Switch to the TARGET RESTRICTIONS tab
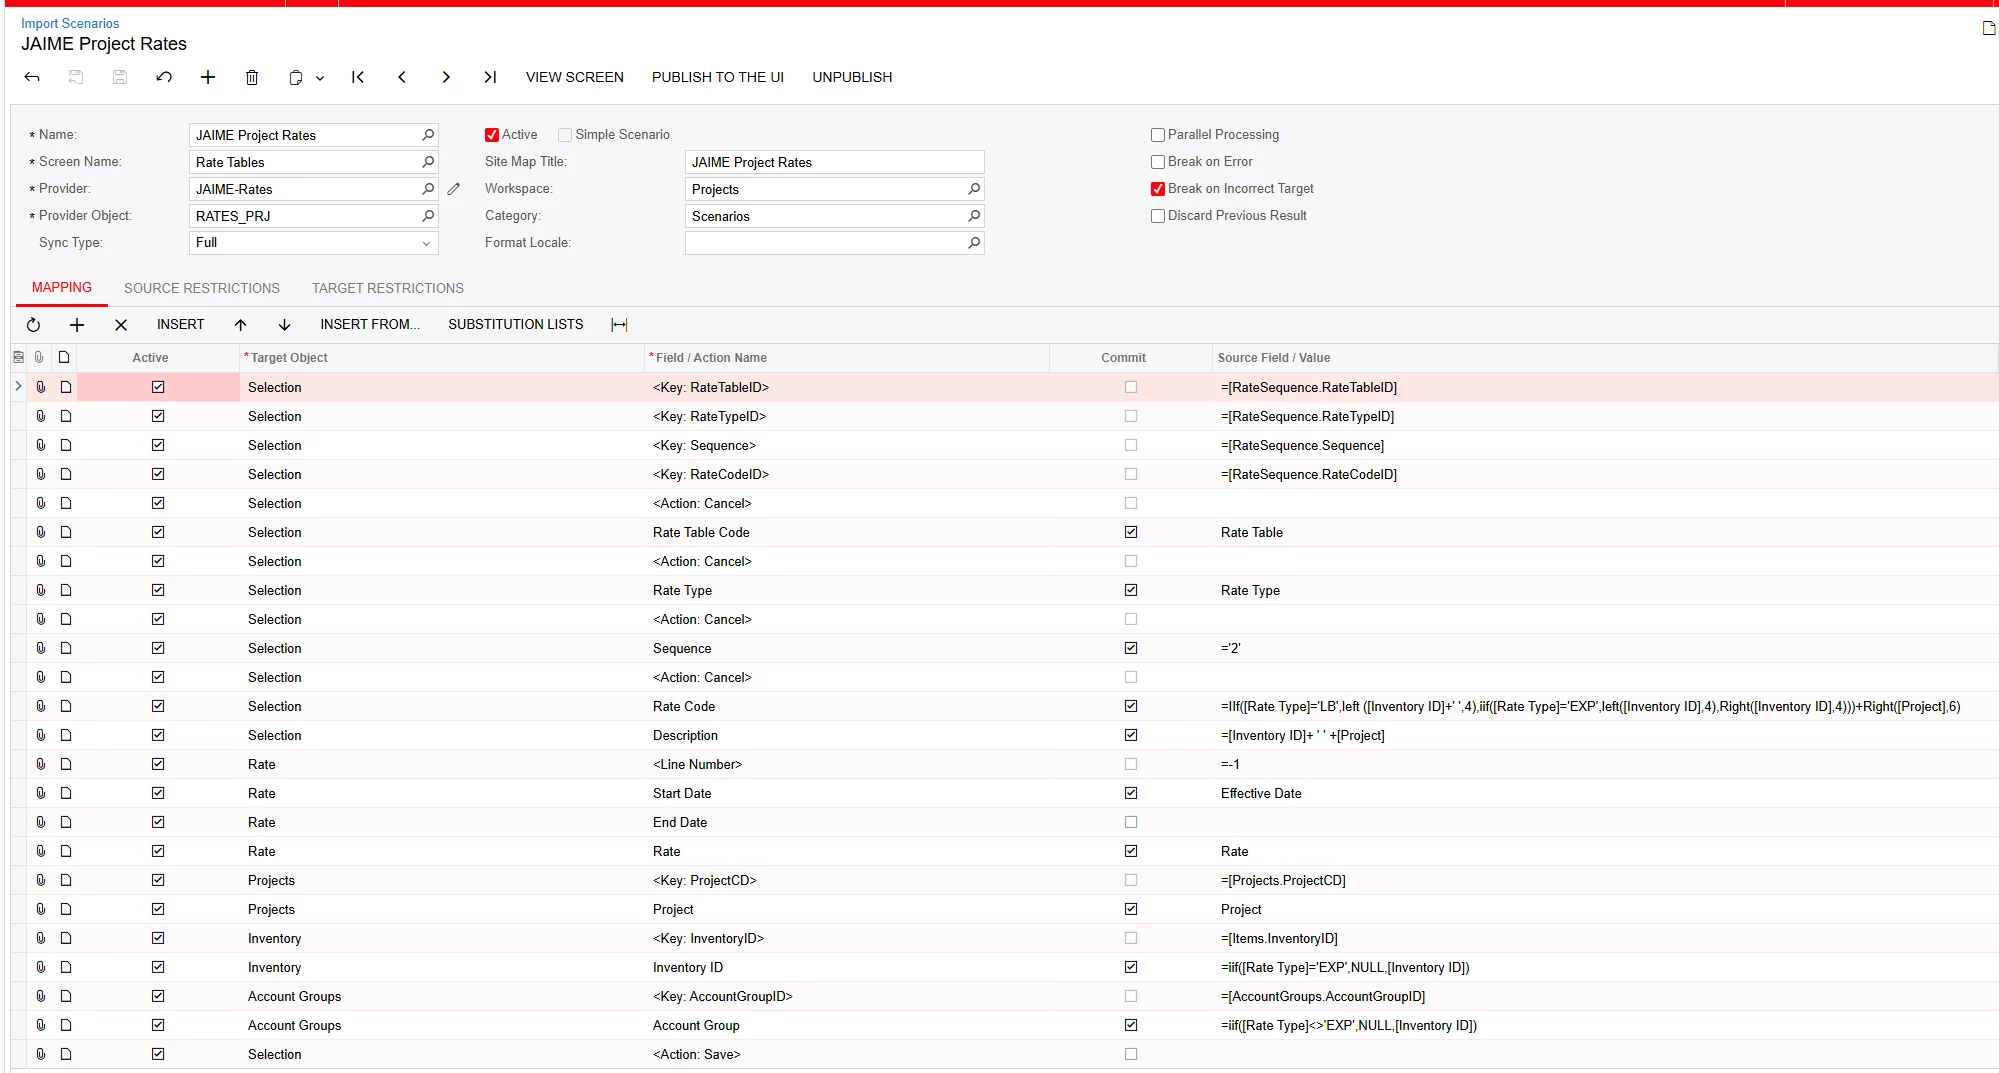The image size is (1999, 1073). click(x=388, y=288)
